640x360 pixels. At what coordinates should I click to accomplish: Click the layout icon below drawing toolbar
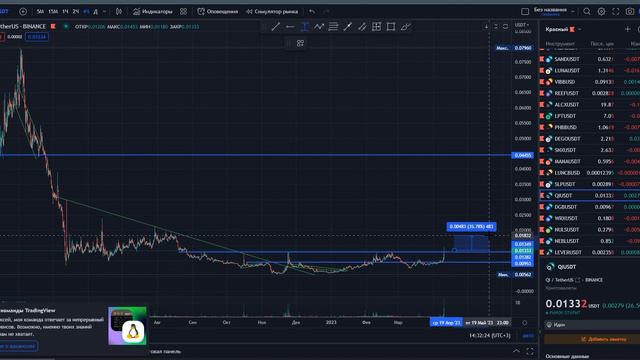[300, 43]
